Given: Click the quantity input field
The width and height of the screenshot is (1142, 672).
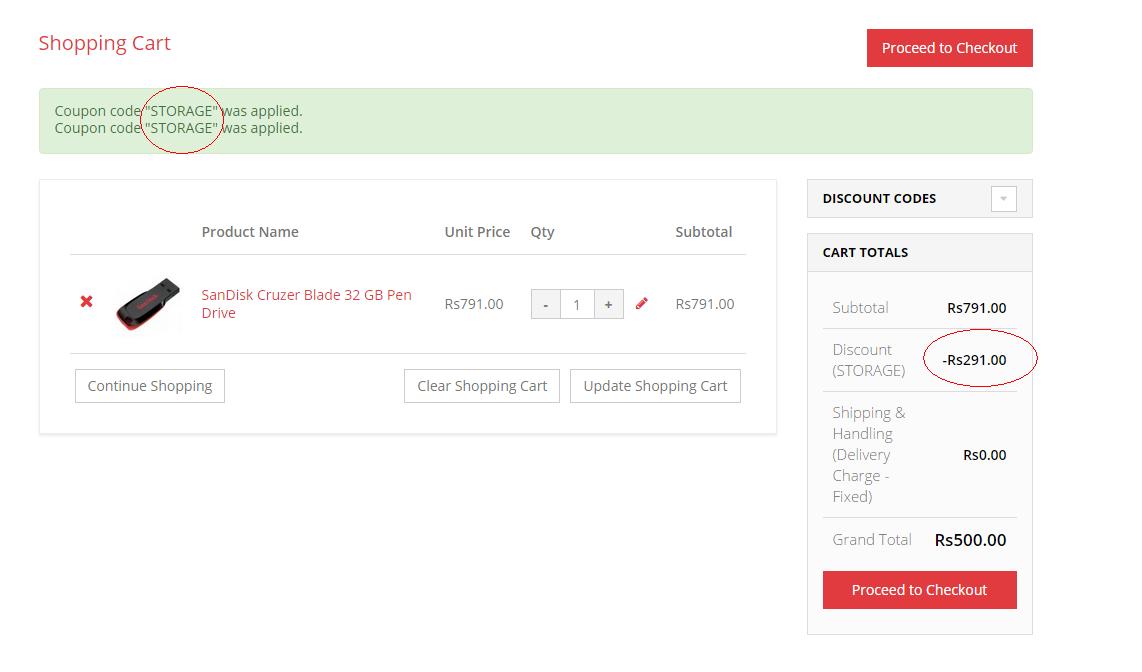Looking at the screenshot, I should [x=577, y=304].
